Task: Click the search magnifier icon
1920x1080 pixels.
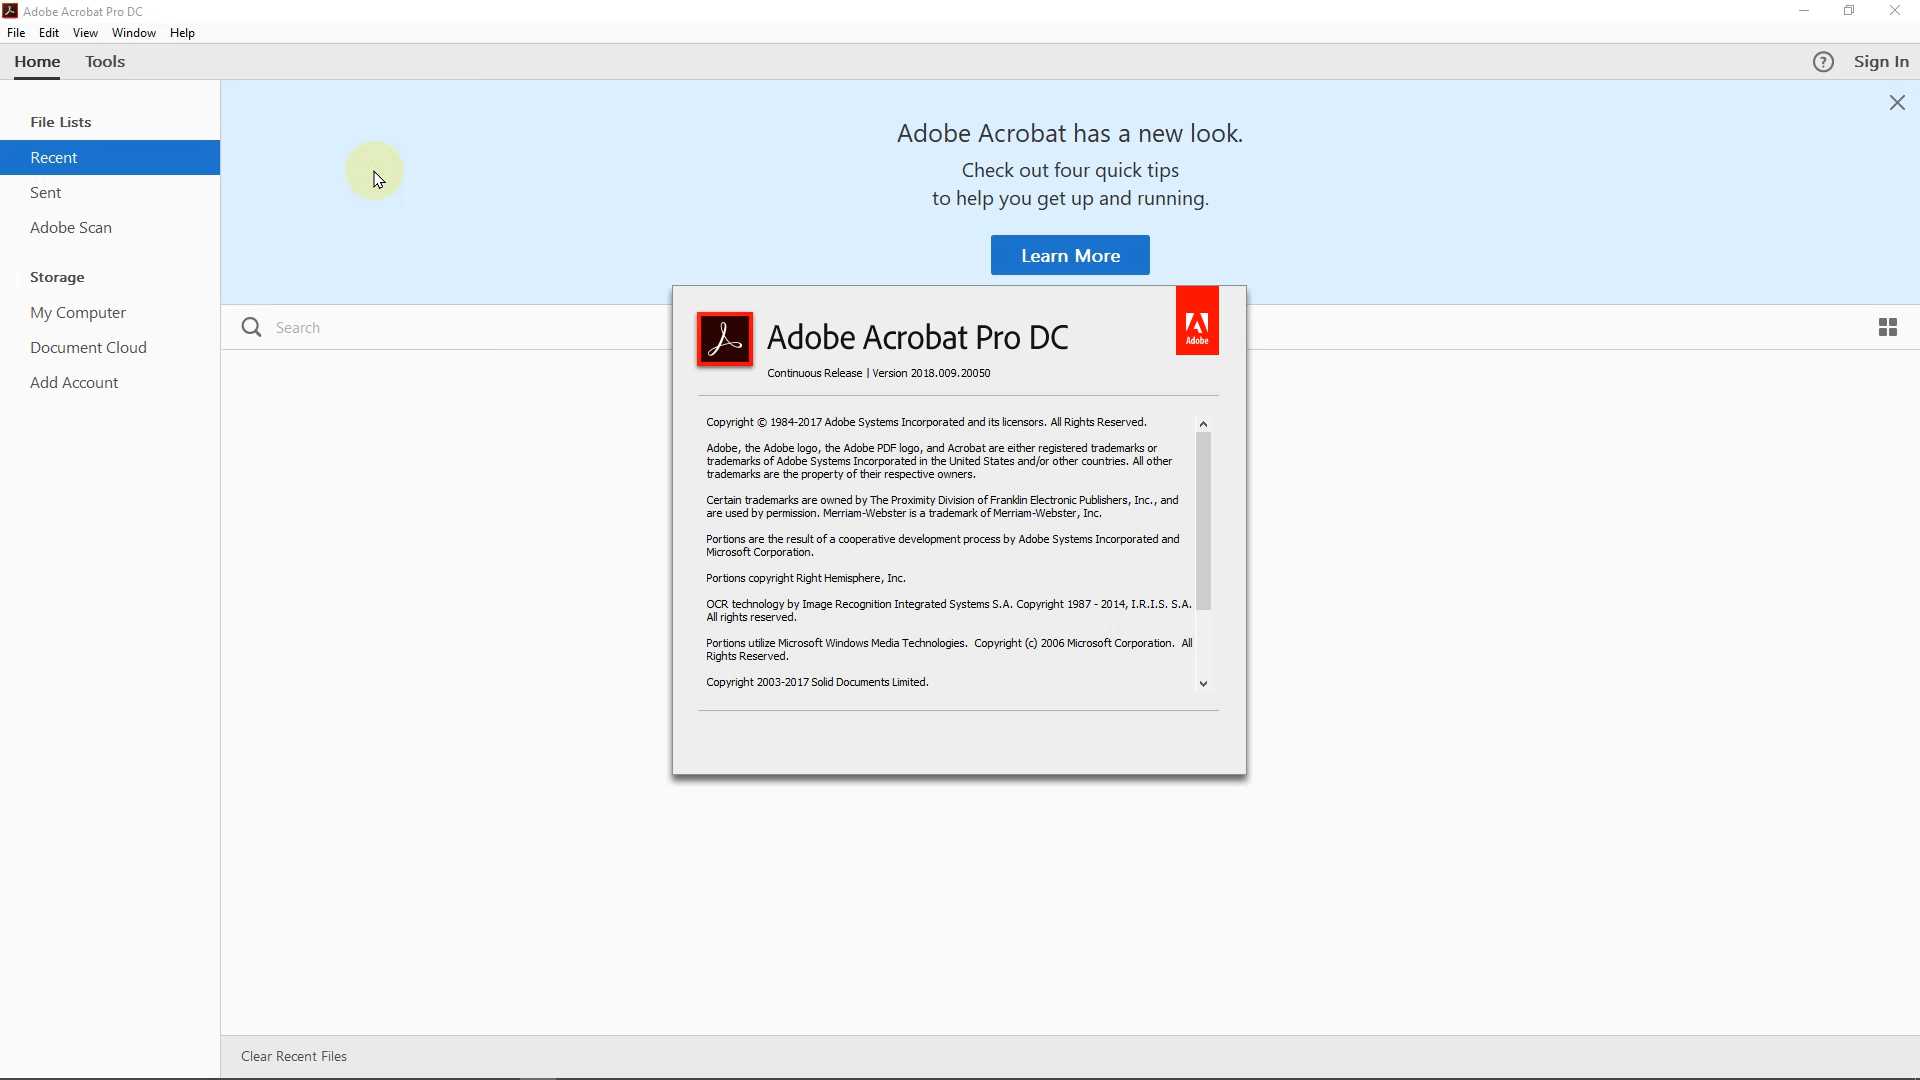Action: 251,327
